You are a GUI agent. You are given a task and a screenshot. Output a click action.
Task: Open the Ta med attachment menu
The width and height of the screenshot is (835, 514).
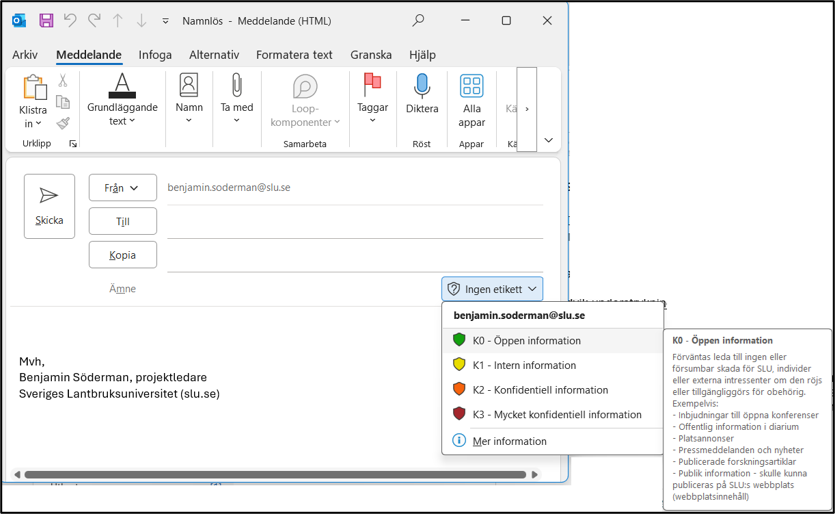point(236,99)
